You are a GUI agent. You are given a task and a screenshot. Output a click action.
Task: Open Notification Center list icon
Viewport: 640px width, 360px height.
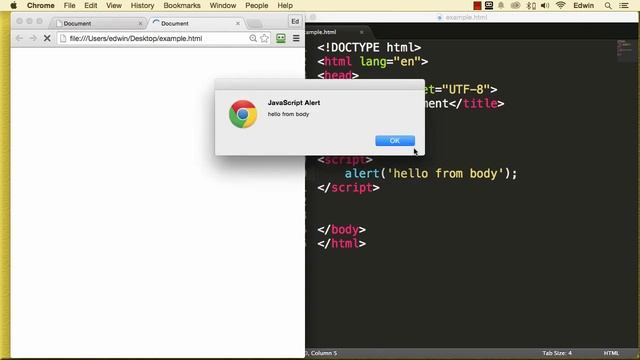coord(624,6)
